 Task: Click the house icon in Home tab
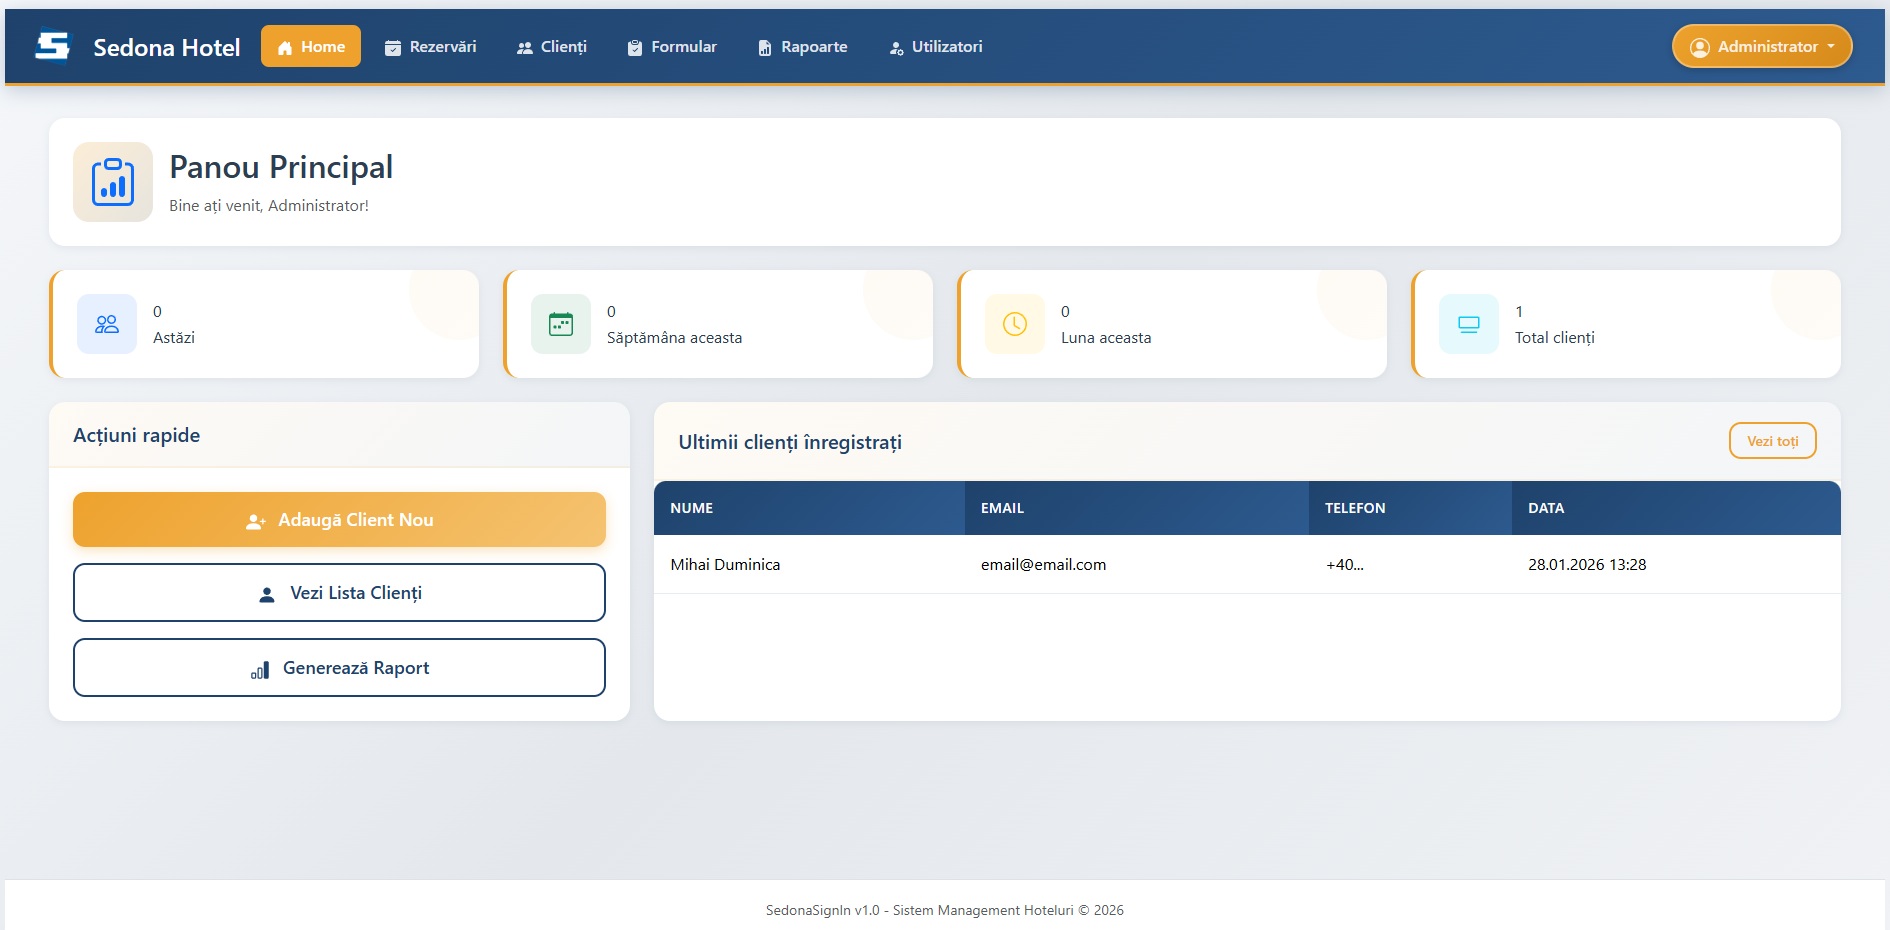coord(285,47)
